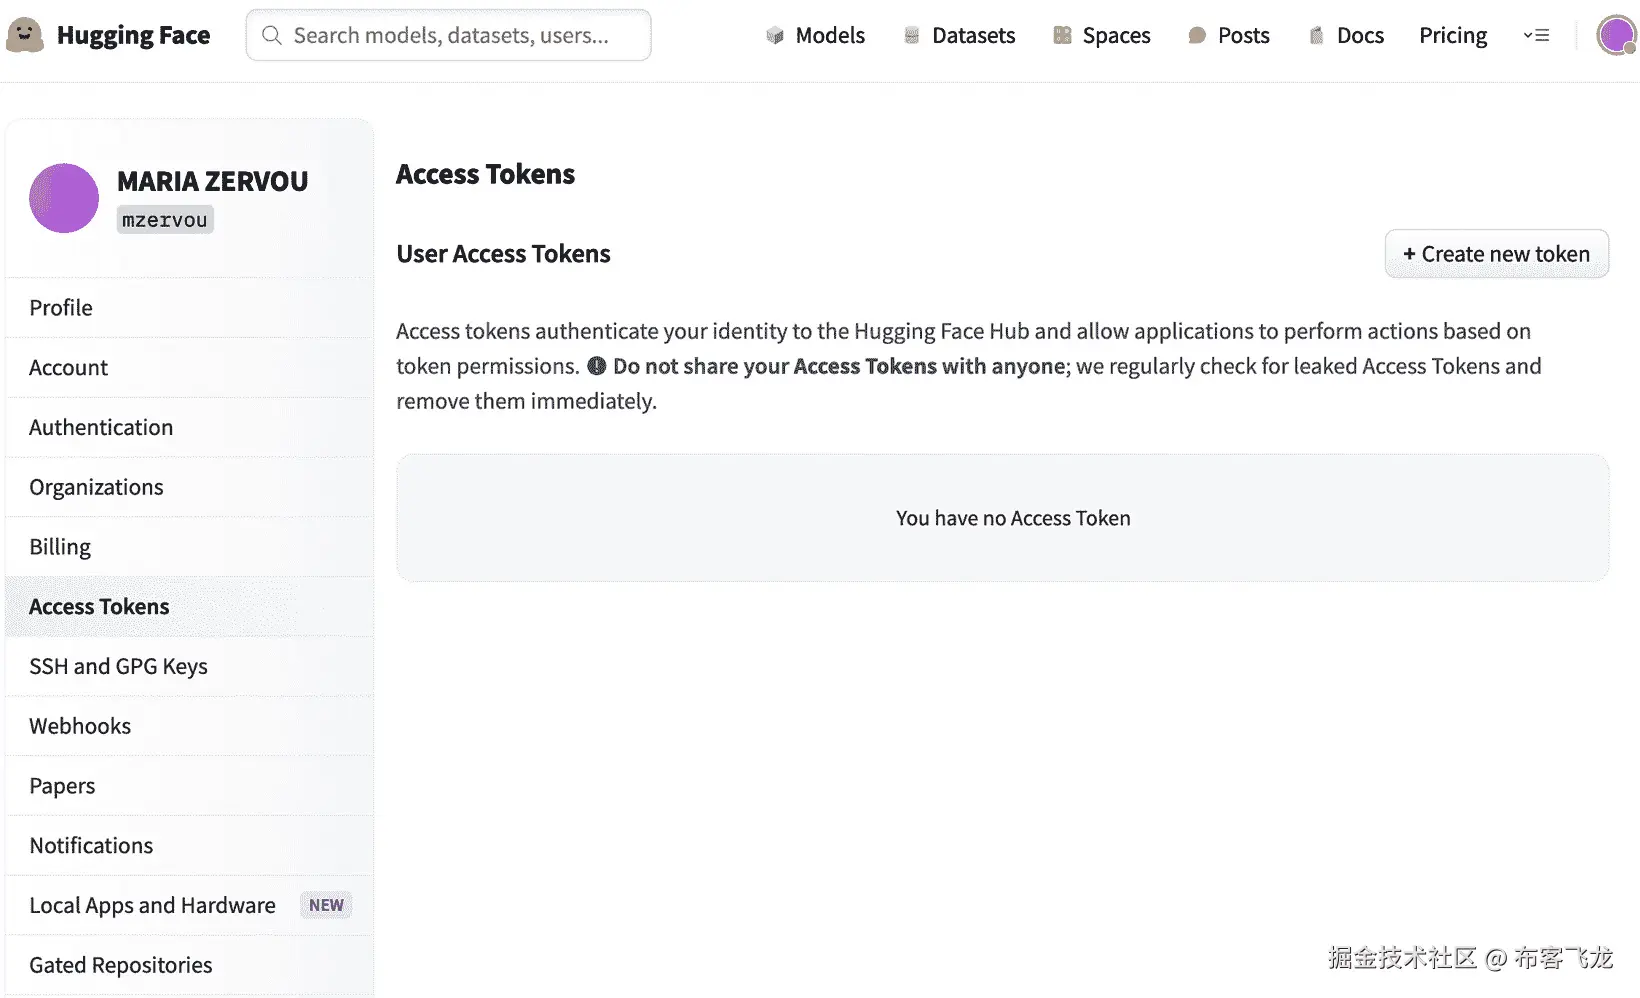The width and height of the screenshot is (1640, 998).
Task: Click the Hugging Face logo icon
Action: (x=25, y=35)
